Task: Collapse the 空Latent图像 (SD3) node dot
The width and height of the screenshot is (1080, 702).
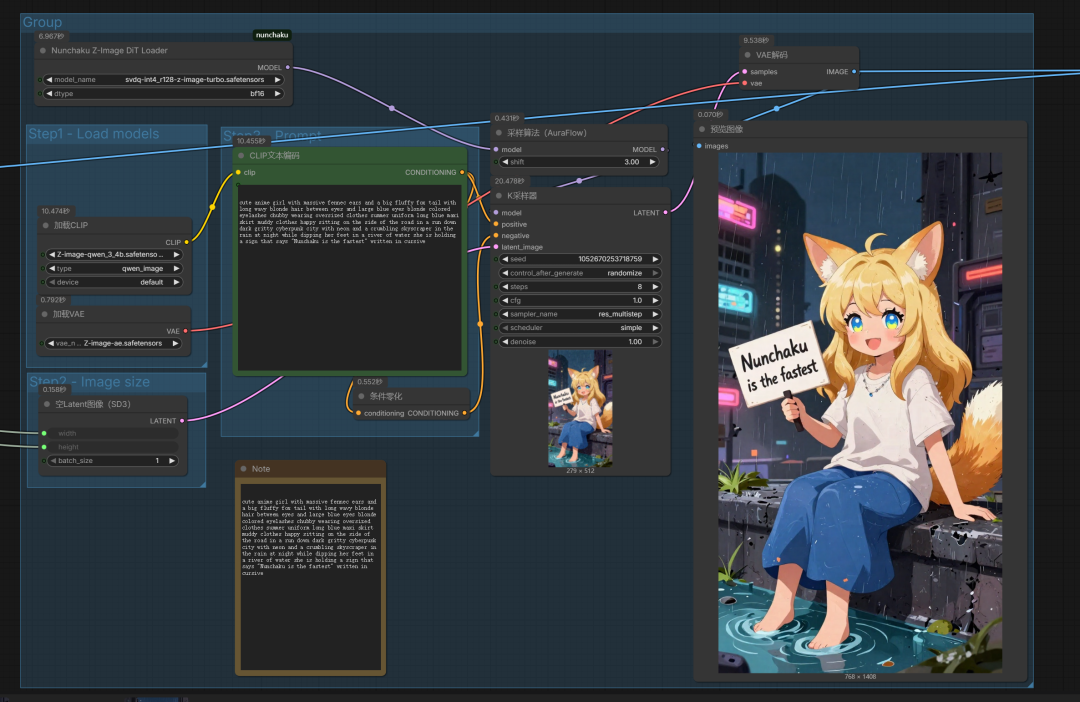Action: [47, 404]
